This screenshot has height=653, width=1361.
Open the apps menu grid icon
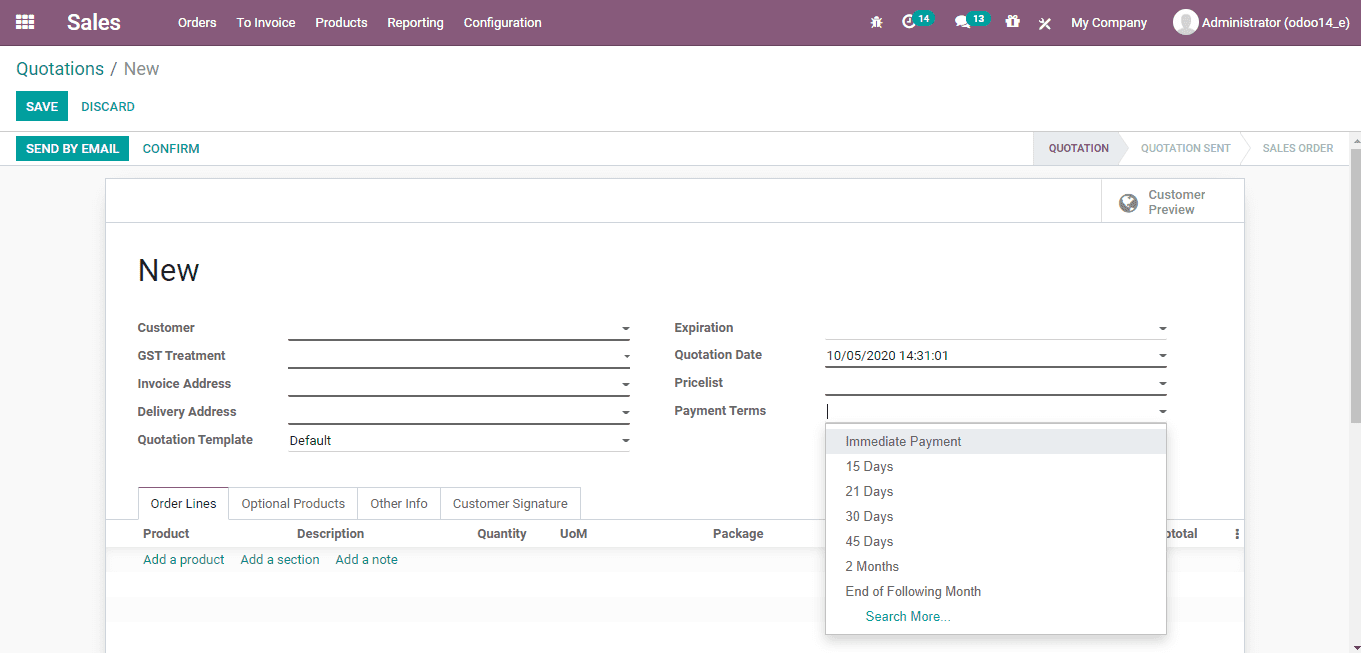pyautogui.click(x=24, y=22)
